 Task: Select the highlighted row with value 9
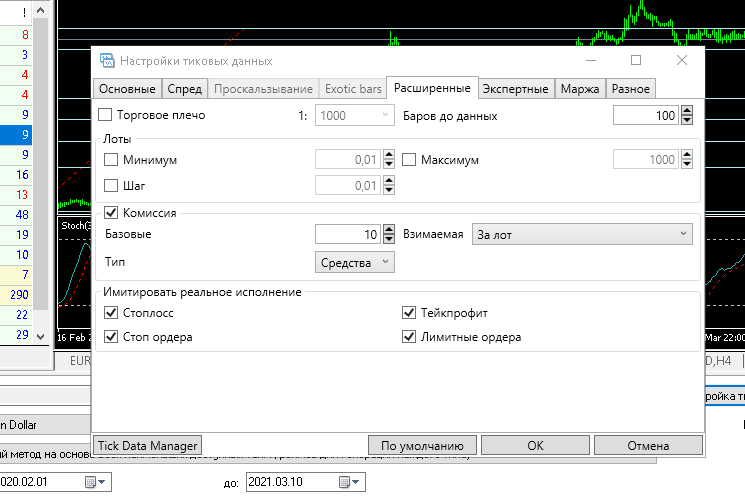[x=16, y=135]
